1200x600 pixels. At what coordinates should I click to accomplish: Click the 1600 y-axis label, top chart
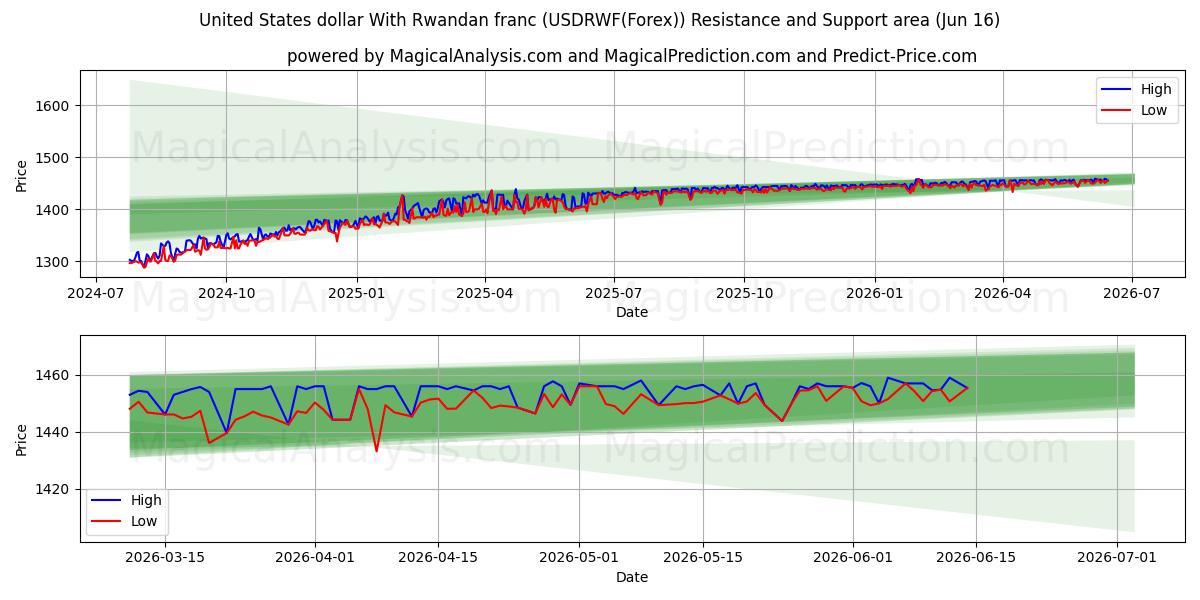coord(52,106)
